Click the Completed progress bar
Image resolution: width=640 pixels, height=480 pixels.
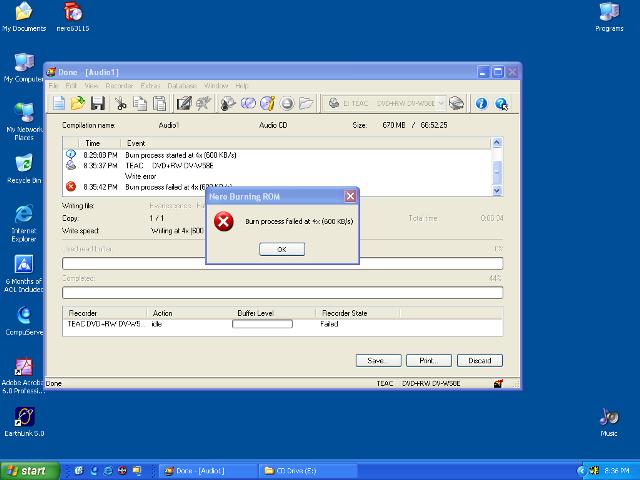pyautogui.click(x=282, y=293)
